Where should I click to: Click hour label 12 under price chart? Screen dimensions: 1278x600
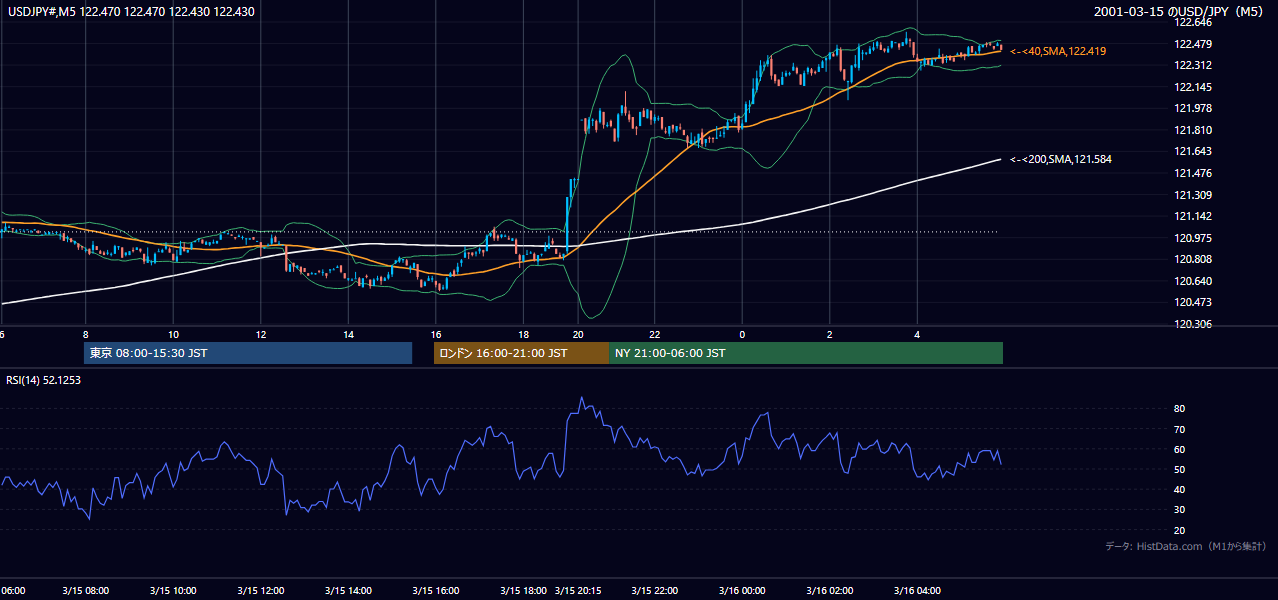pyautogui.click(x=261, y=334)
